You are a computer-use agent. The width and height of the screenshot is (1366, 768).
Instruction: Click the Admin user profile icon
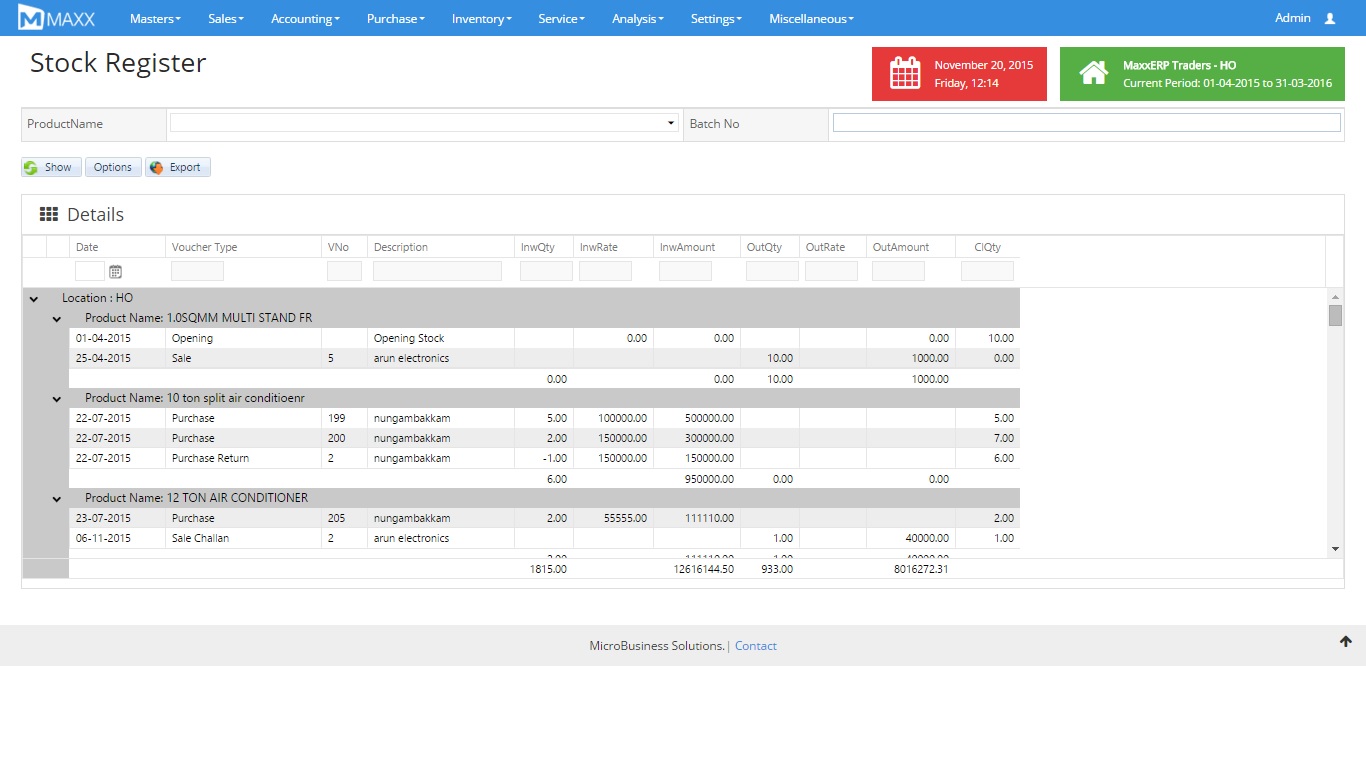click(1329, 18)
